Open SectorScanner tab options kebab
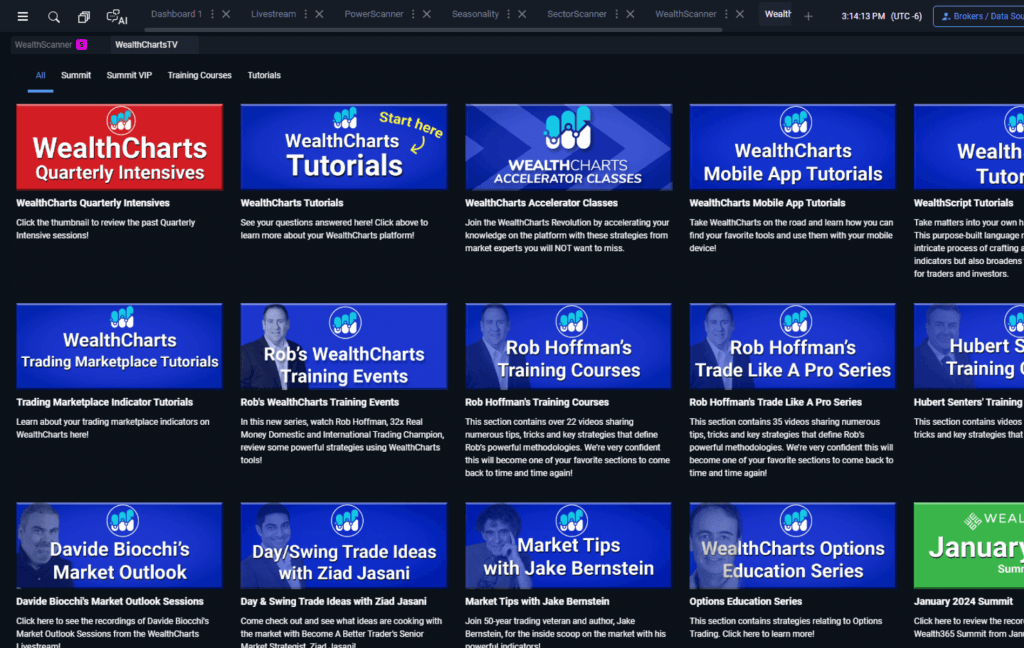The image size is (1024, 648). tap(616, 14)
